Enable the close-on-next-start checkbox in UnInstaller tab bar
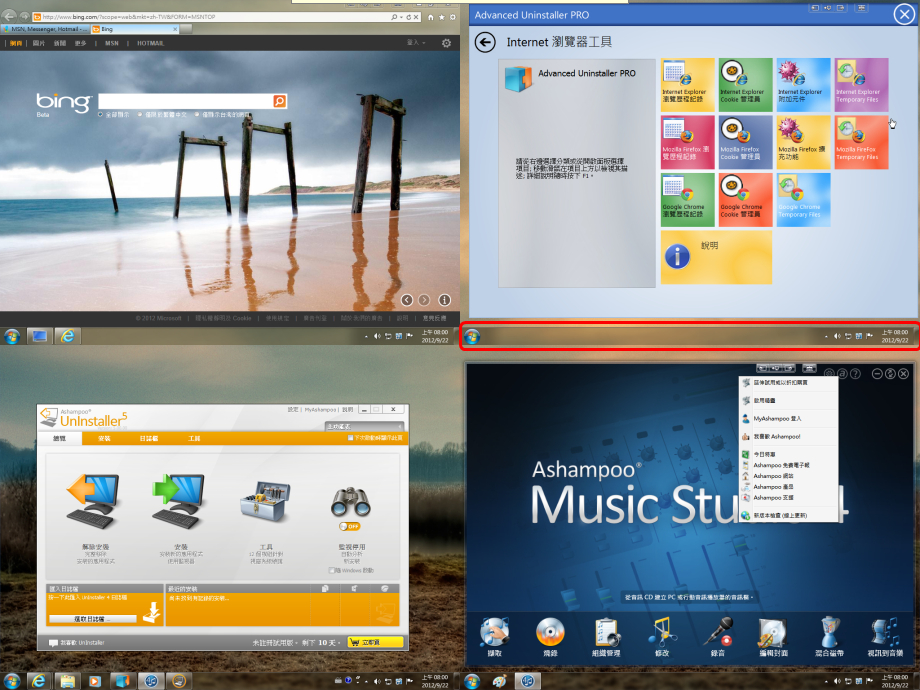920x690 pixels. pos(350,438)
